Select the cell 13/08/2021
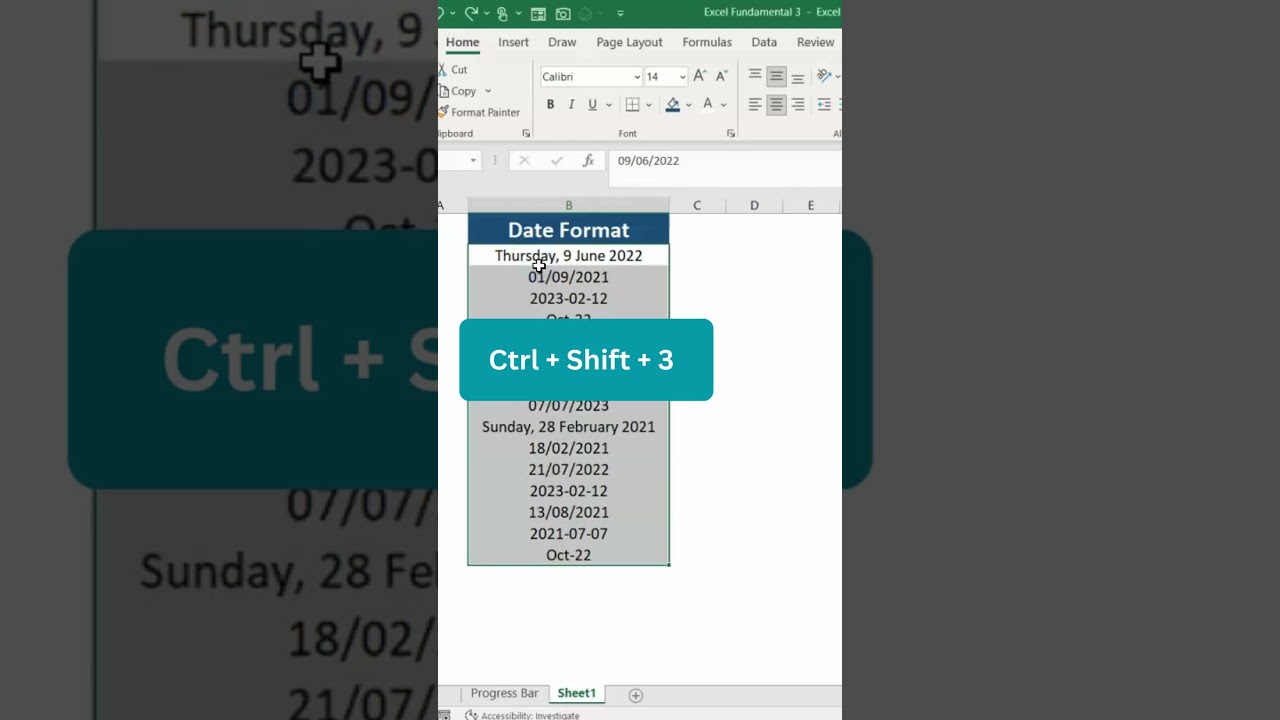 [x=568, y=512]
